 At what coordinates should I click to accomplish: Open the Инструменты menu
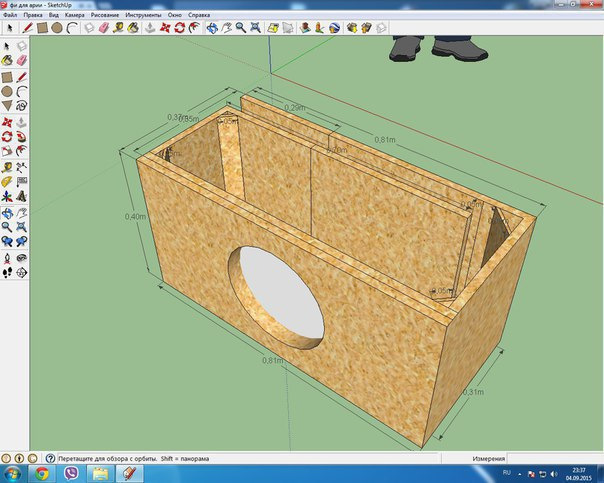coord(143,15)
